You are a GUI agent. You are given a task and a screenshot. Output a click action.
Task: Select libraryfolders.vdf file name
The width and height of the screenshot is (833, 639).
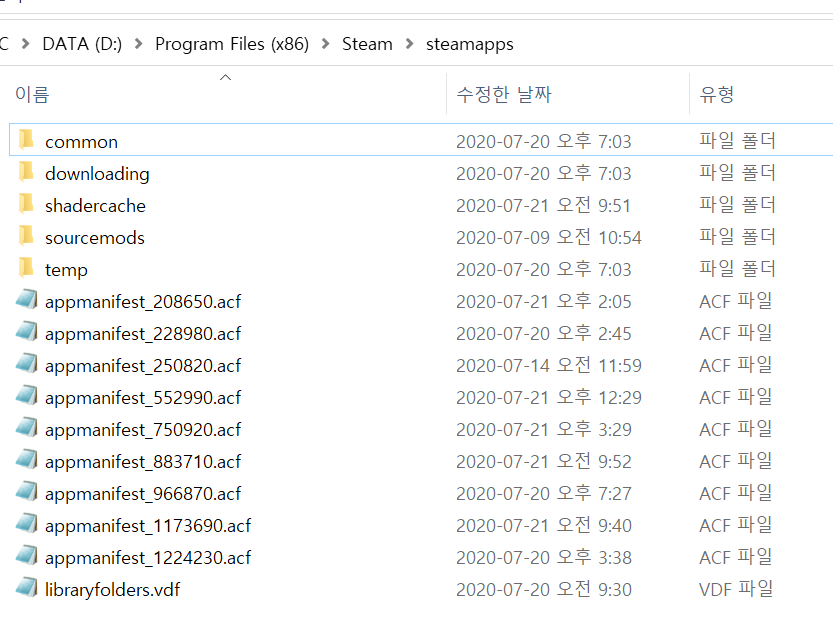coord(113,590)
